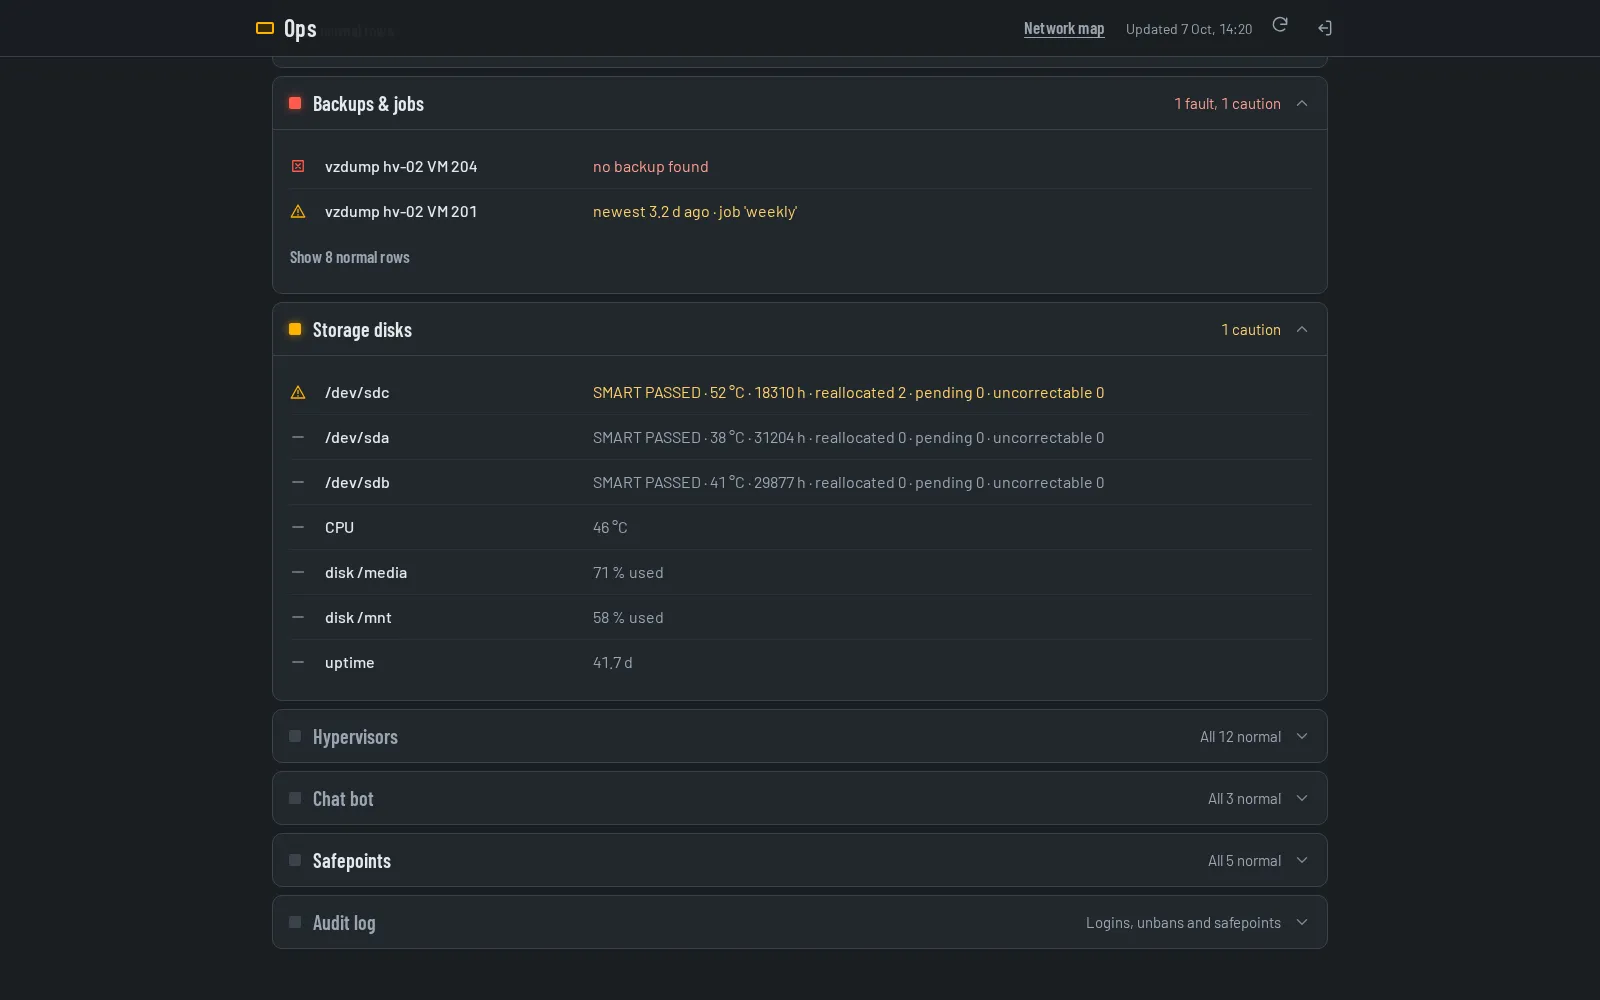Screen dimensions: 1600x1000
Task: Click 'Logins, unbans and safepoints' text
Action: point(1183,923)
